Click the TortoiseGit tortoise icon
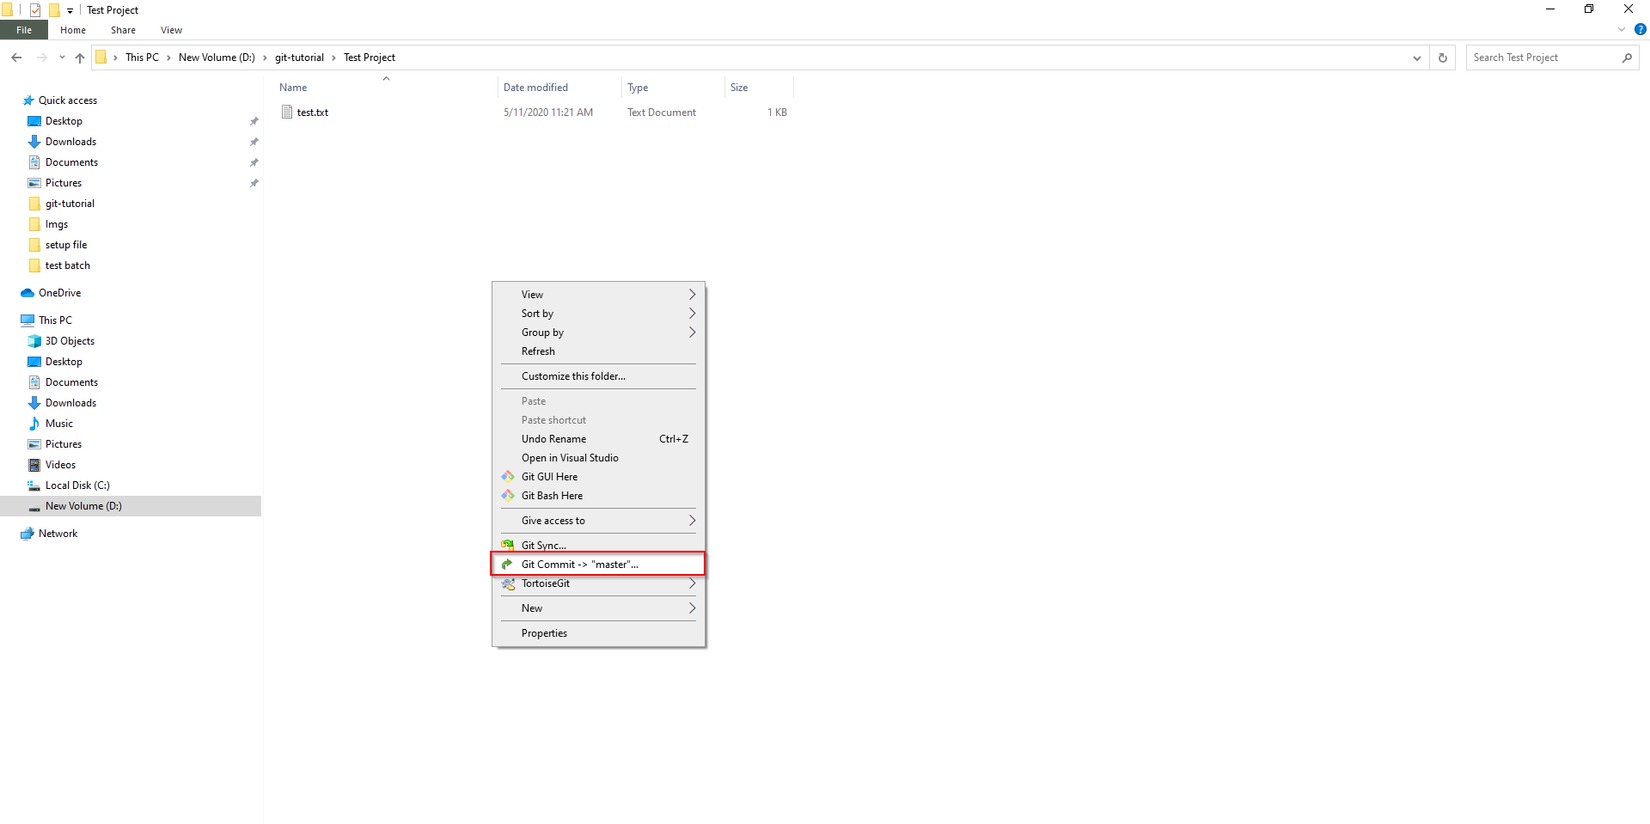1650x824 pixels. (x=507, y=583)
